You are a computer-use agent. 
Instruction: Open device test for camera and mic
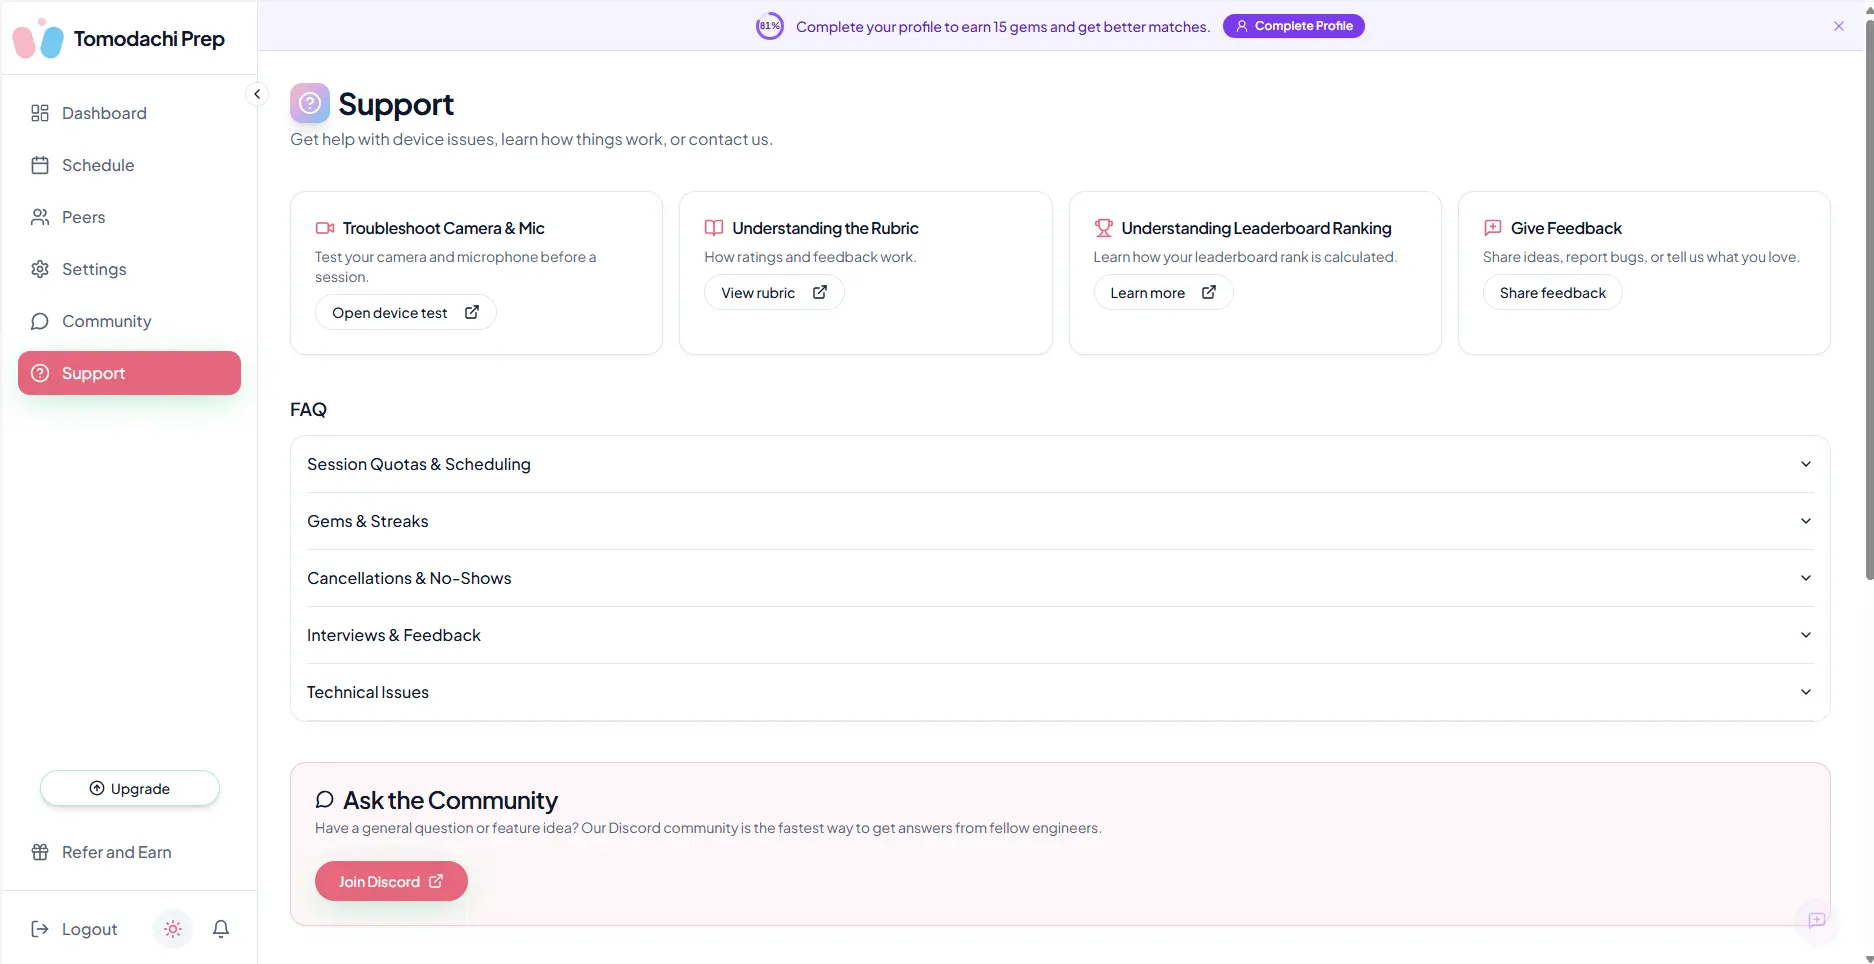405,312
